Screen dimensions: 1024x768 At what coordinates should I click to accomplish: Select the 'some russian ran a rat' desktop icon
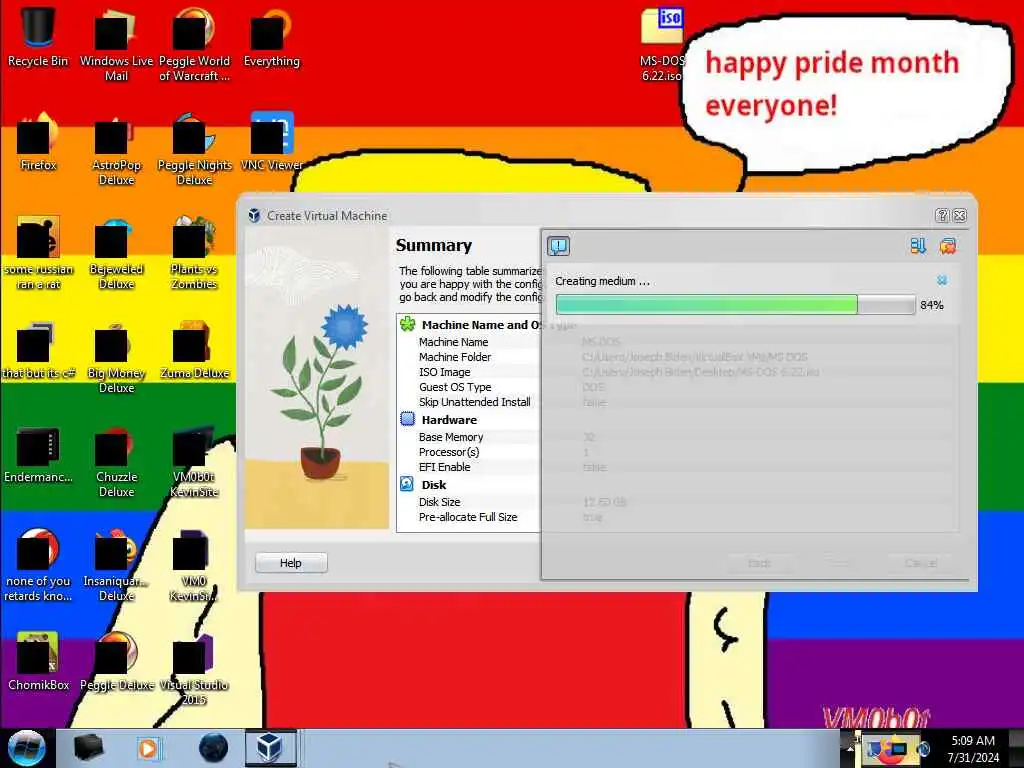(38, 254)
